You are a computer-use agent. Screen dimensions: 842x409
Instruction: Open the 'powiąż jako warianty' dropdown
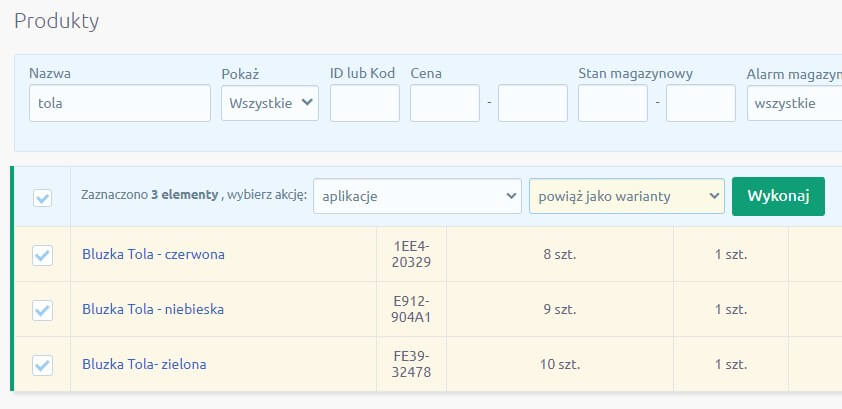(627, 196)
